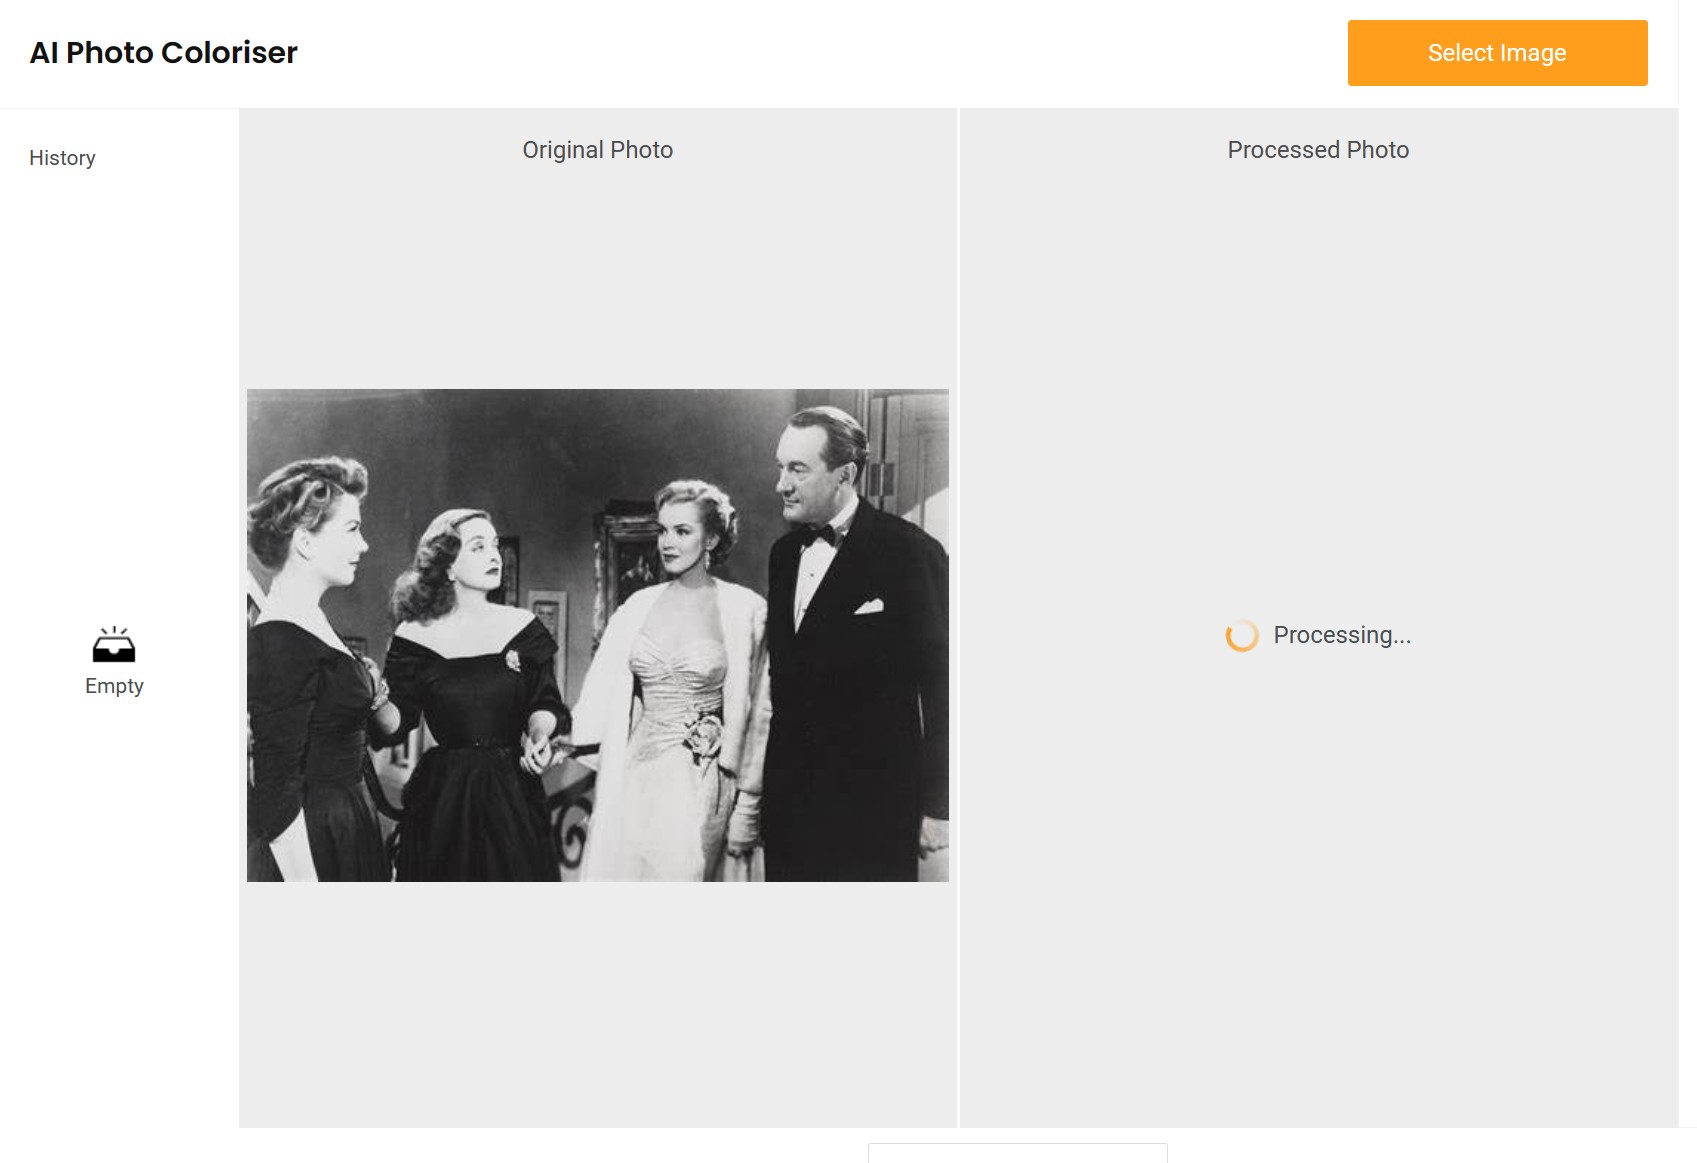Click the Original Photo panel heading

597,150
